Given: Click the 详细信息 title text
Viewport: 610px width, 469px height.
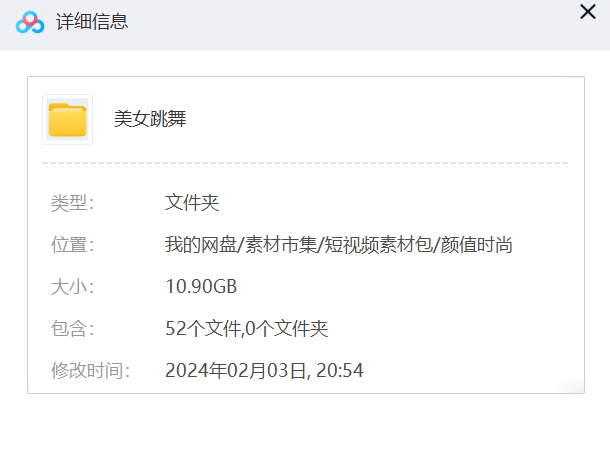Looking at the screenshot, I should click(93, 22).
